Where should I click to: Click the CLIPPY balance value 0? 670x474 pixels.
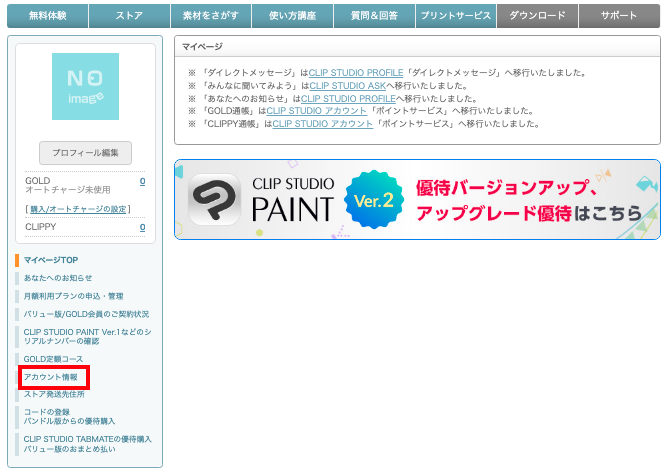pos(142,227)
